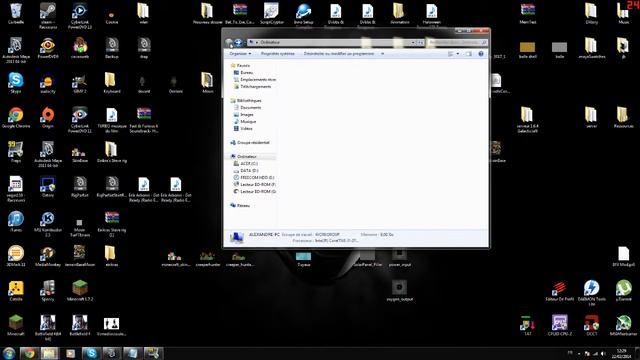Open Skype from the taskbar
Screen dimensions: 640x360
(91, 353)
